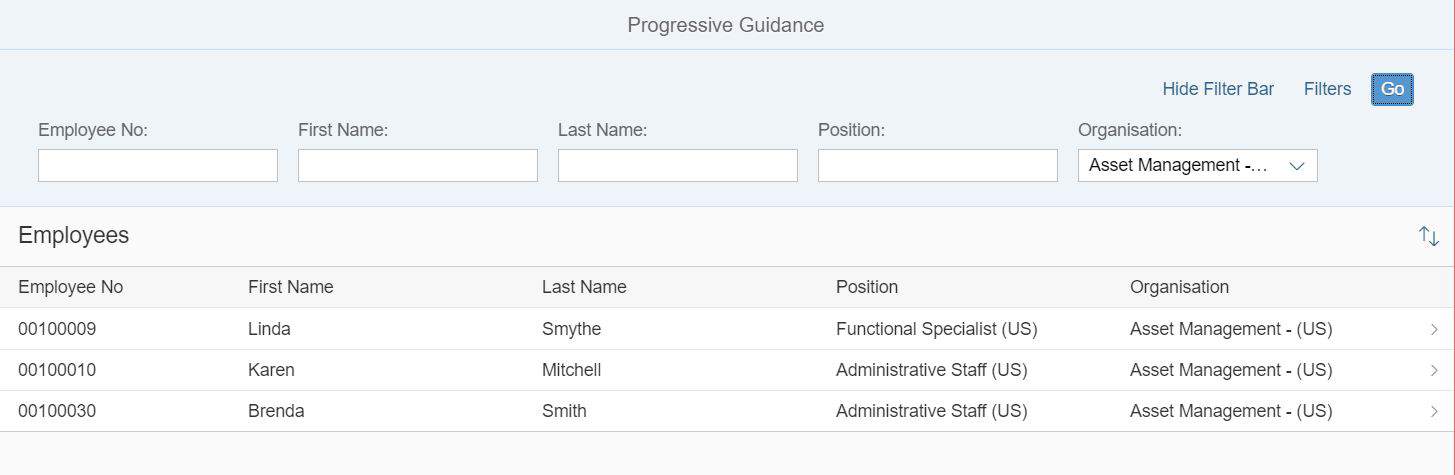Image resolution: width=1455 pixels, height=475 pixels.
Task: Focus the Employee No input field
Action: pyautogui.click(x=158, y=166)
